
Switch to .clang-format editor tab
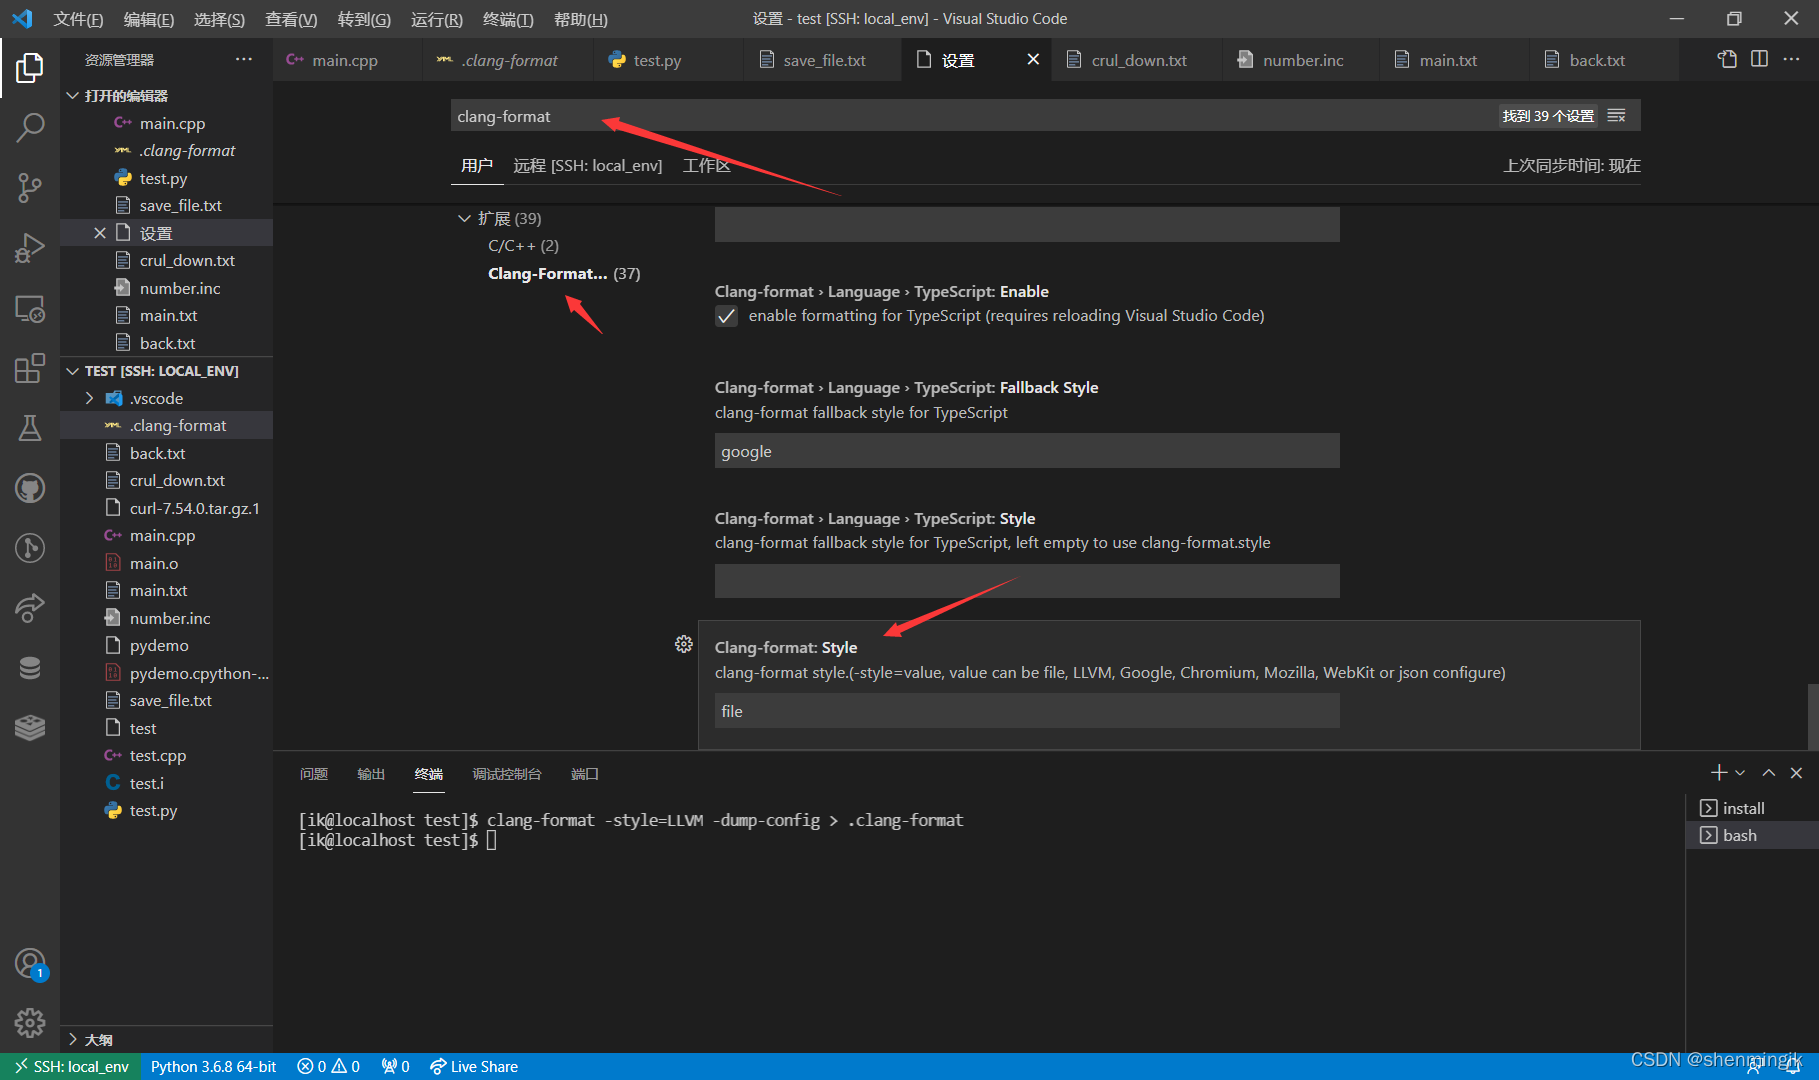(x=509, y=60)
